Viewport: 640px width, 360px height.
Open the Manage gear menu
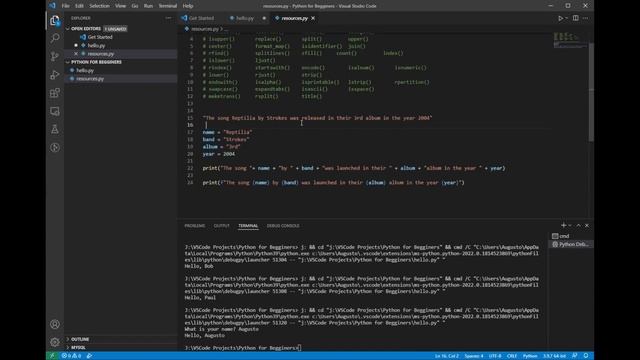point(55,342)
